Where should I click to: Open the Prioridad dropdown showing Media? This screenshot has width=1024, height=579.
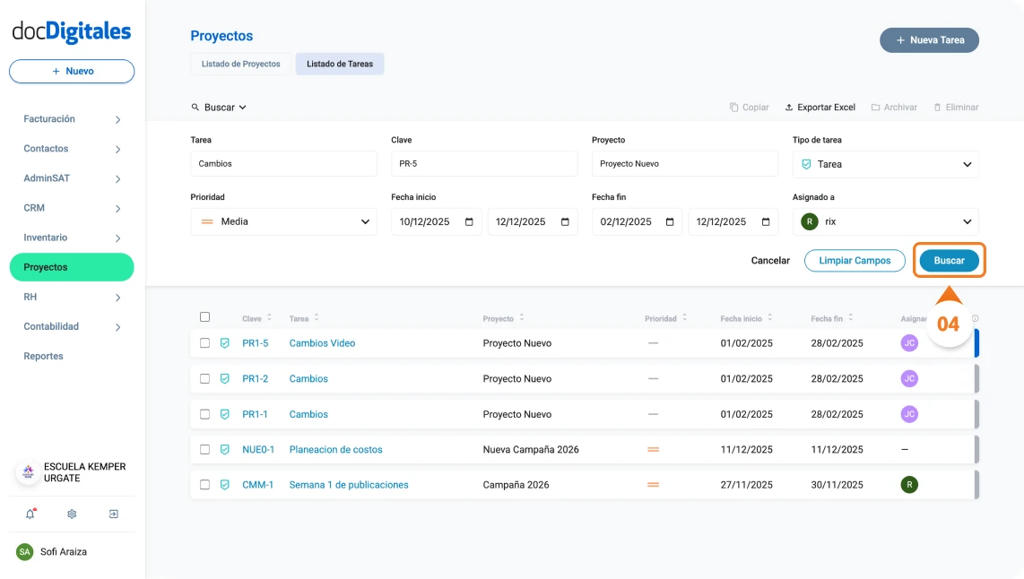point(283,222)
